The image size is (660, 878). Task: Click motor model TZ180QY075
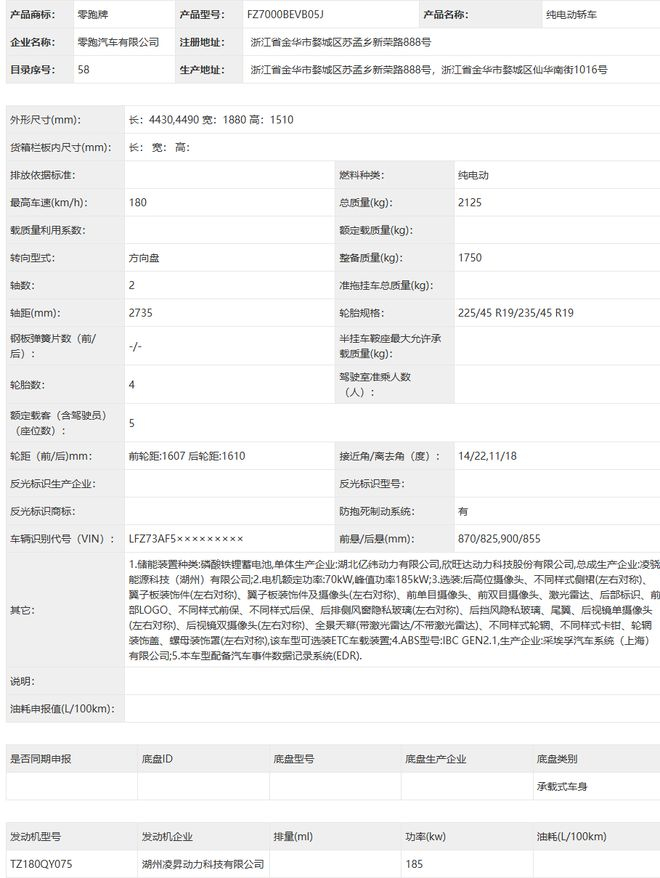click(41, 864)
